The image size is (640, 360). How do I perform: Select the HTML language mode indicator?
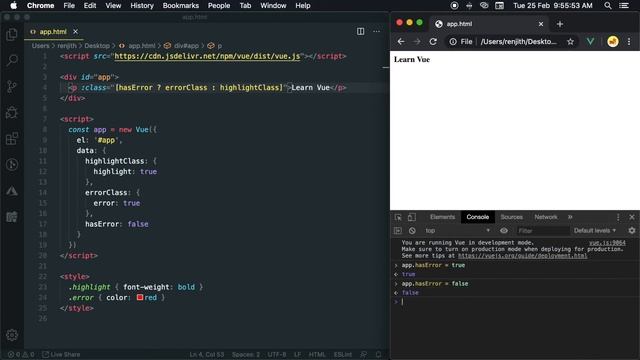coord(317,355)
